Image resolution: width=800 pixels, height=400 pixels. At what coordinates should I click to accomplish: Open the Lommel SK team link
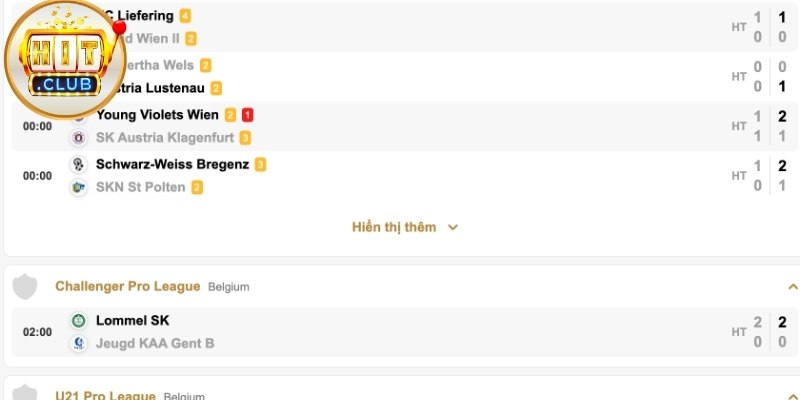[132, 321]
